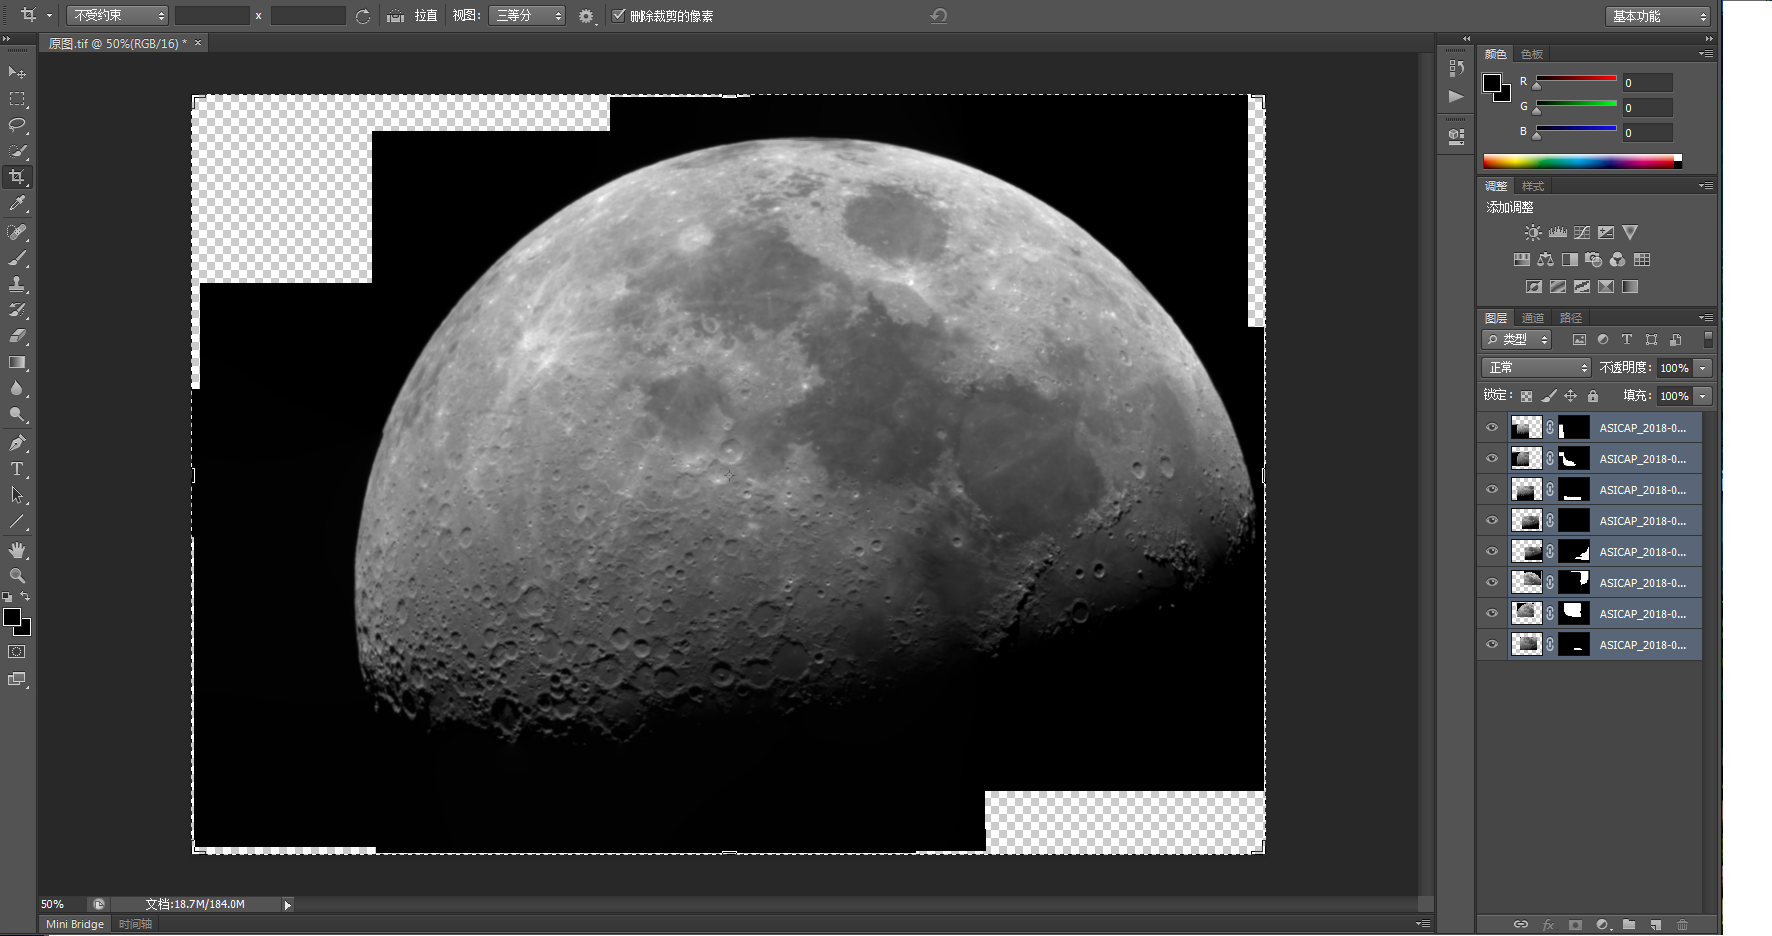Switch to the 通道 channels tab

point(1533,318)
